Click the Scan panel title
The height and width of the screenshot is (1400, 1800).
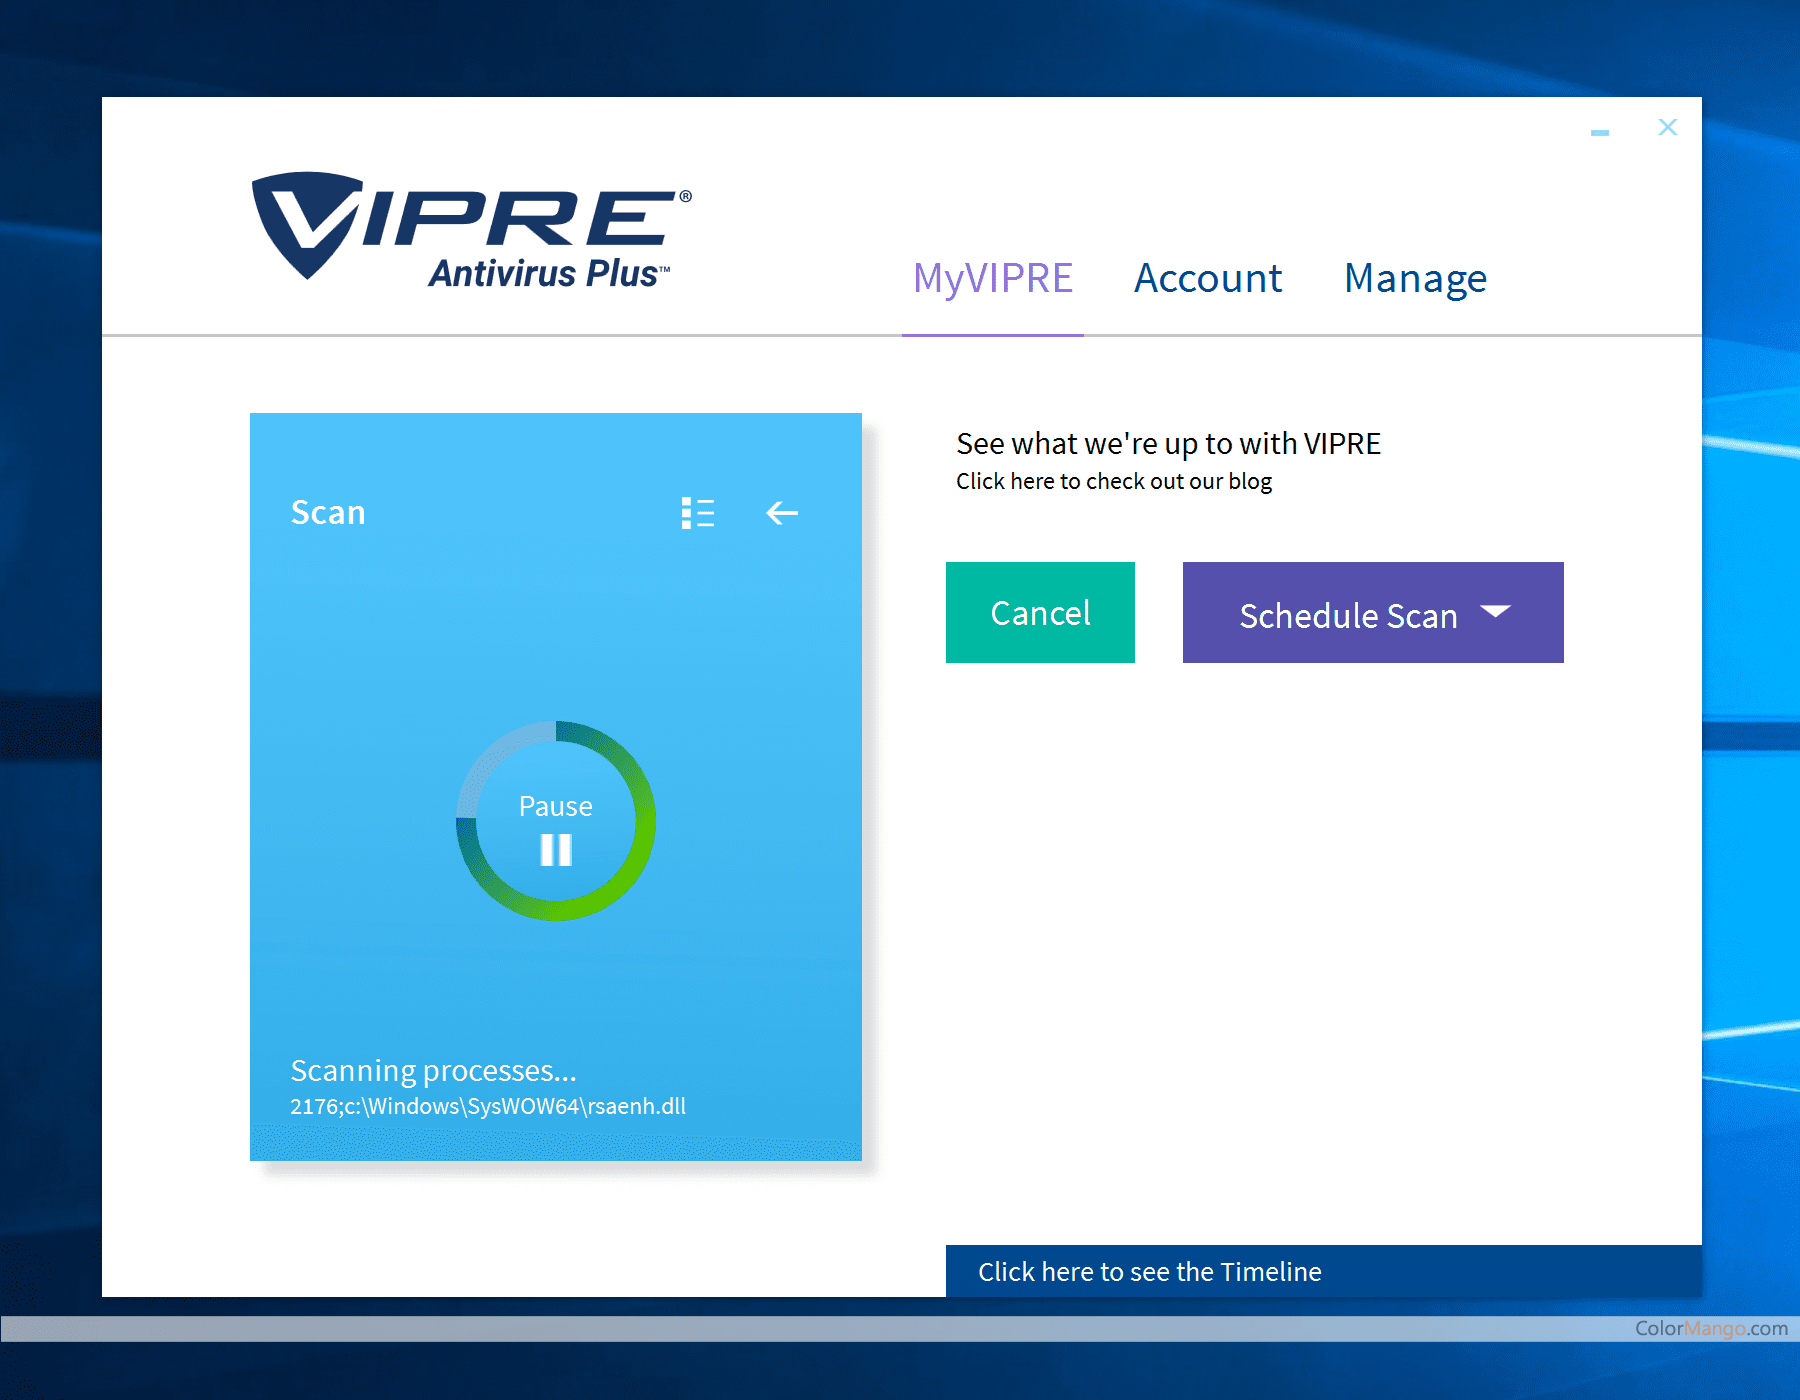pyautogui.click(x=328, y=512)
